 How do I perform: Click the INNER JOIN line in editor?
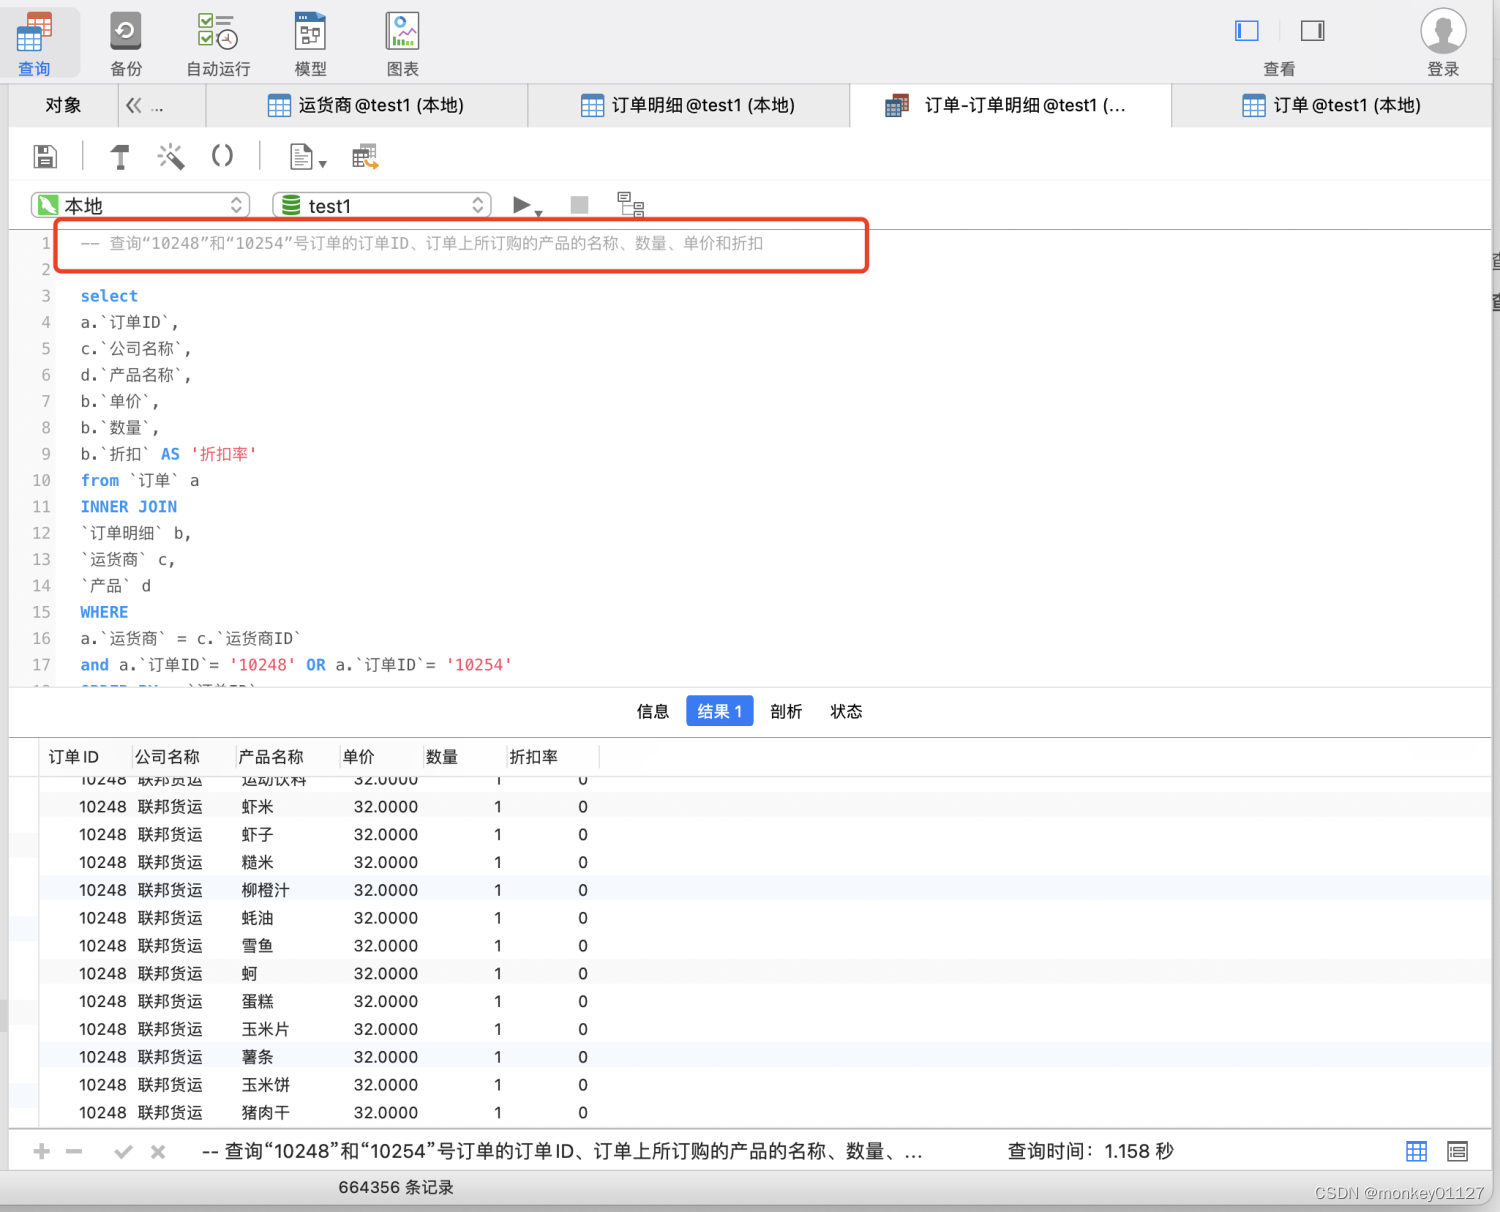click(129, 507)
